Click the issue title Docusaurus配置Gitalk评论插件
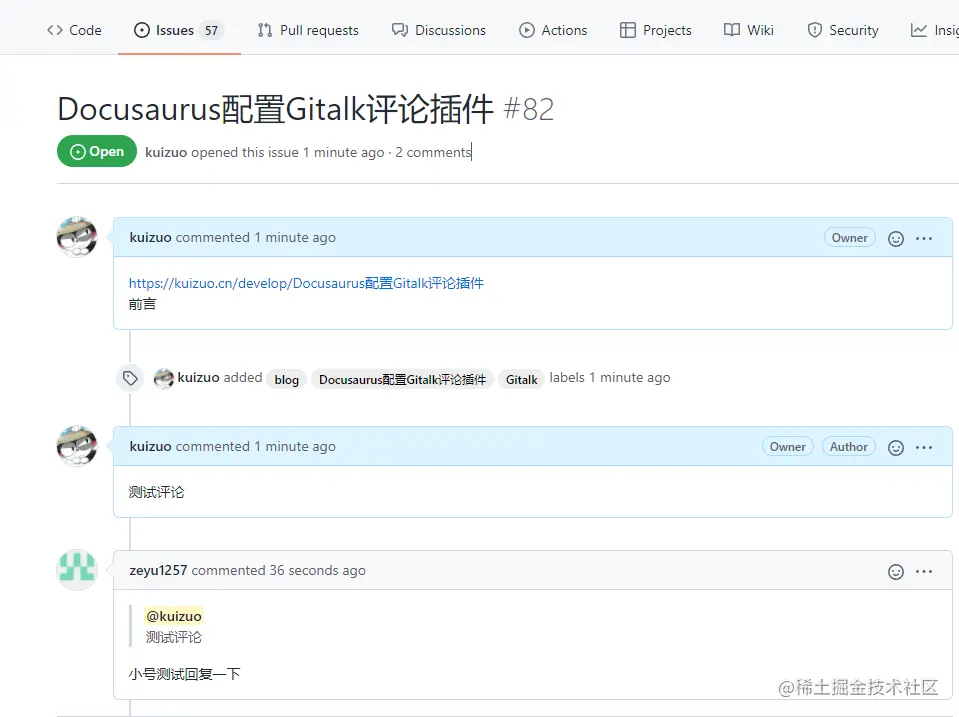Viewport: 959px width, 717px height. pos(275,109)
